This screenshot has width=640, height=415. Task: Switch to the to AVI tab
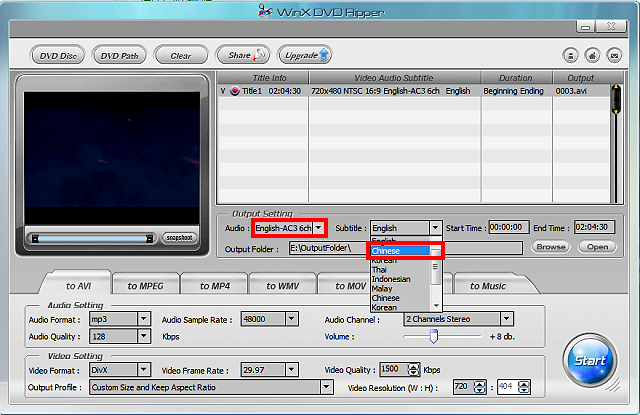coord(78,286)
